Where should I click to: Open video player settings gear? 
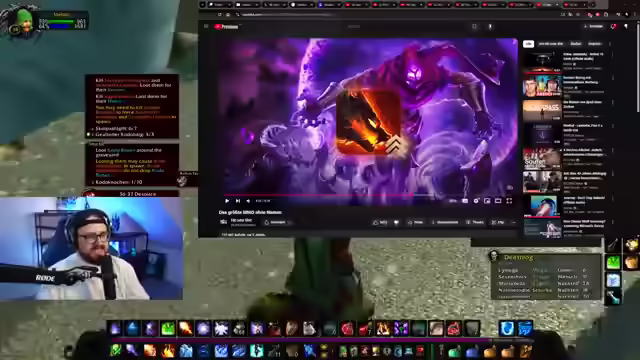(476, 201)
